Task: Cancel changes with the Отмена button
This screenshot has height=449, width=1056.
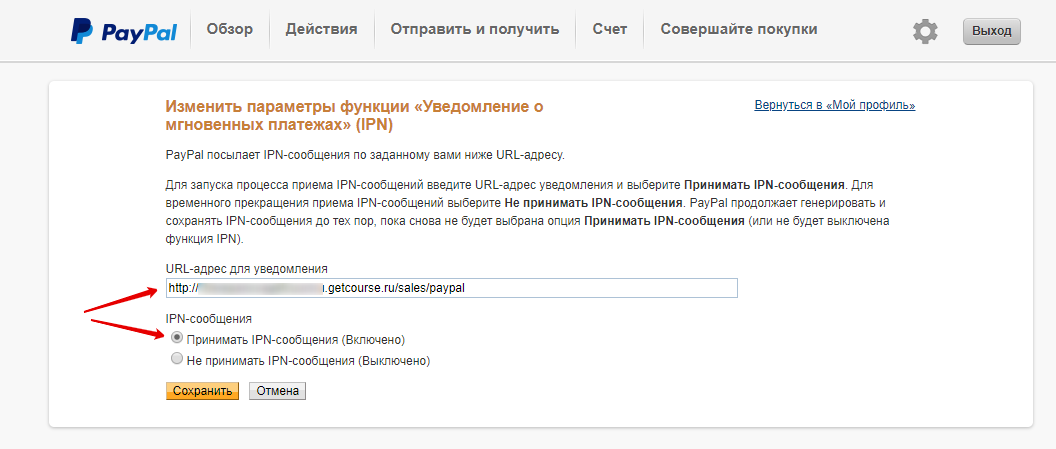Action: pyautogui.click(x=277, y=391)
